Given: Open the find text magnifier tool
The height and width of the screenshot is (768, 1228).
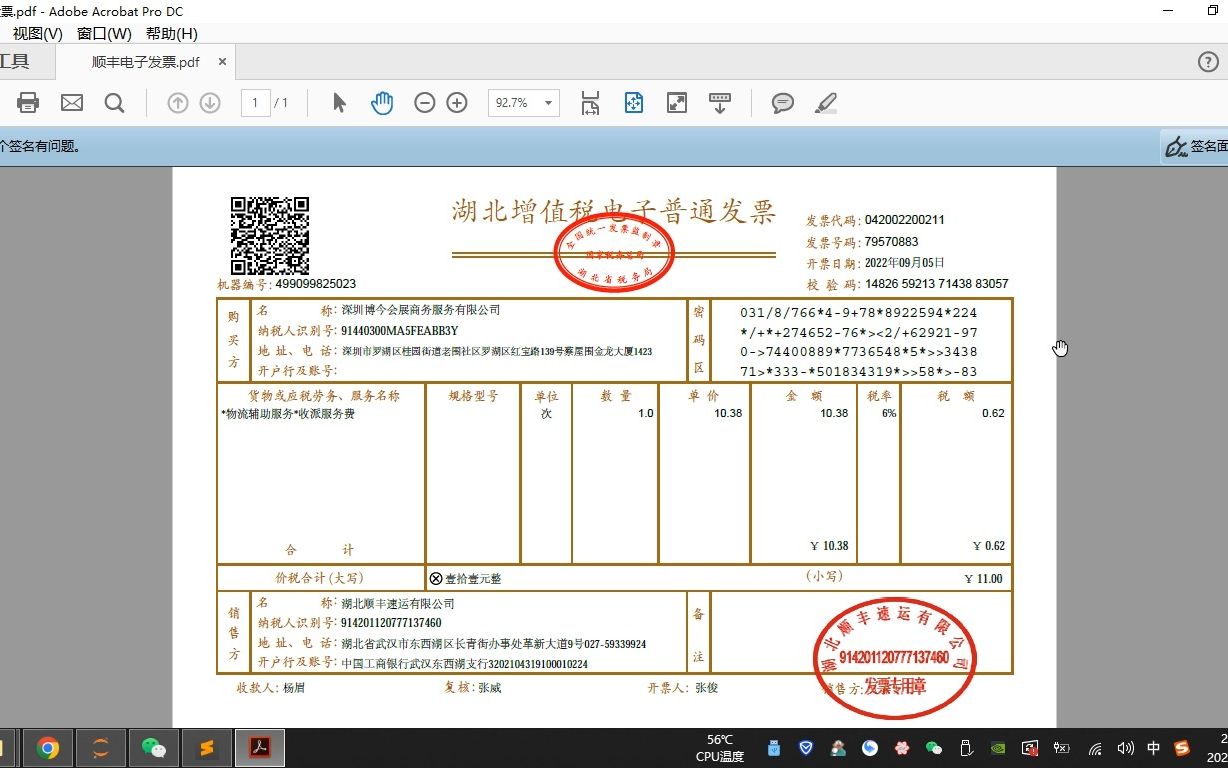Looking at the screenshot, I should [115, 102].
